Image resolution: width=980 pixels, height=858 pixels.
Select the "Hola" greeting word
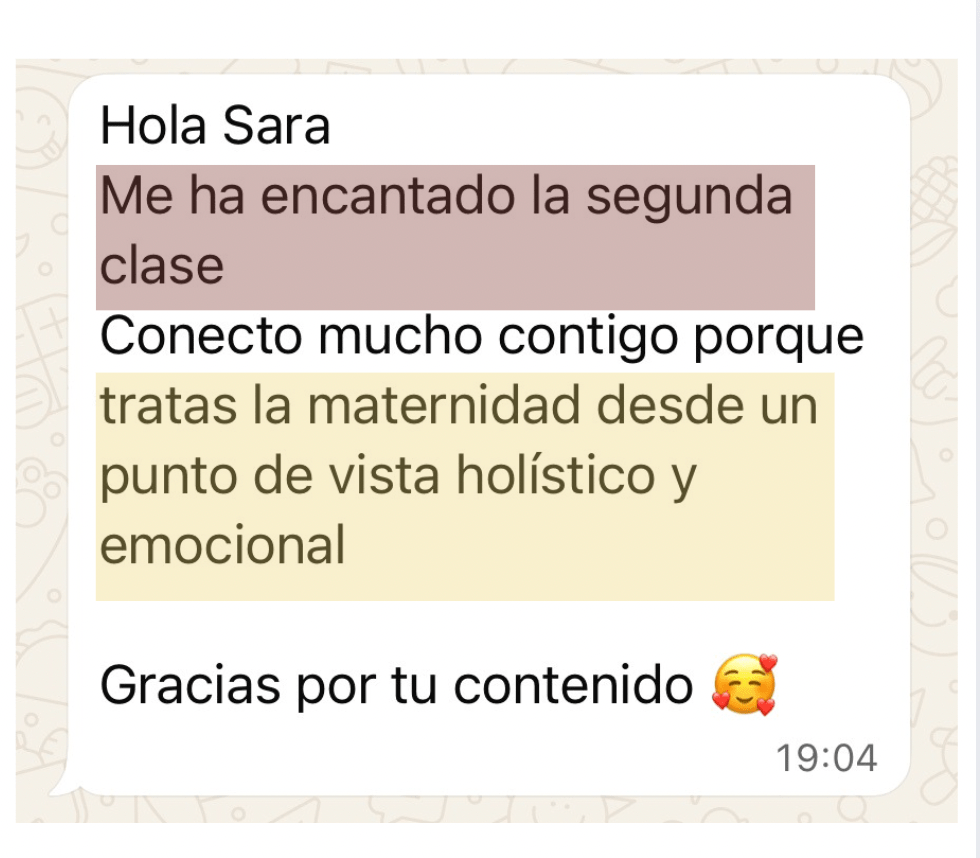[x=153, y=126]
